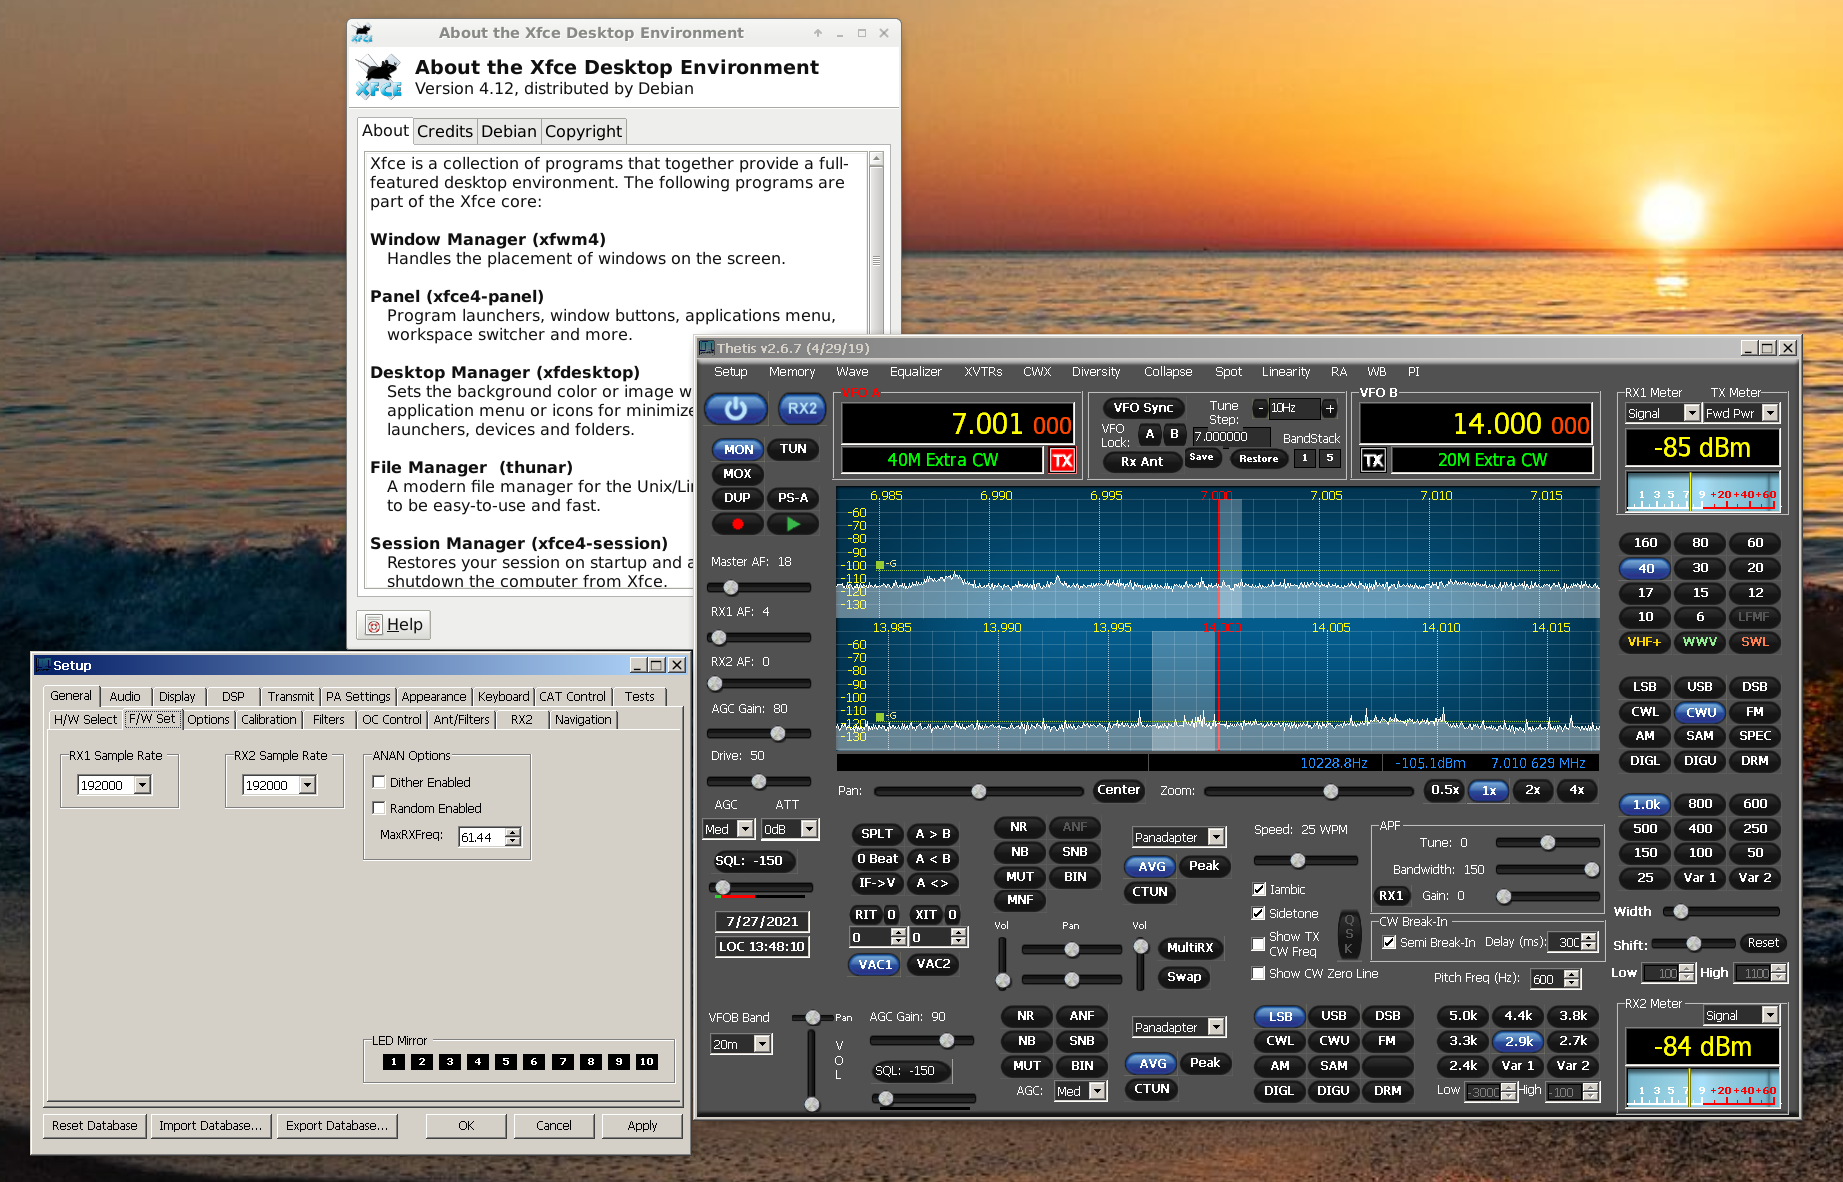Adjust the Master AF slider
Screen dimensions: 1843x1182
pos(731,587)
